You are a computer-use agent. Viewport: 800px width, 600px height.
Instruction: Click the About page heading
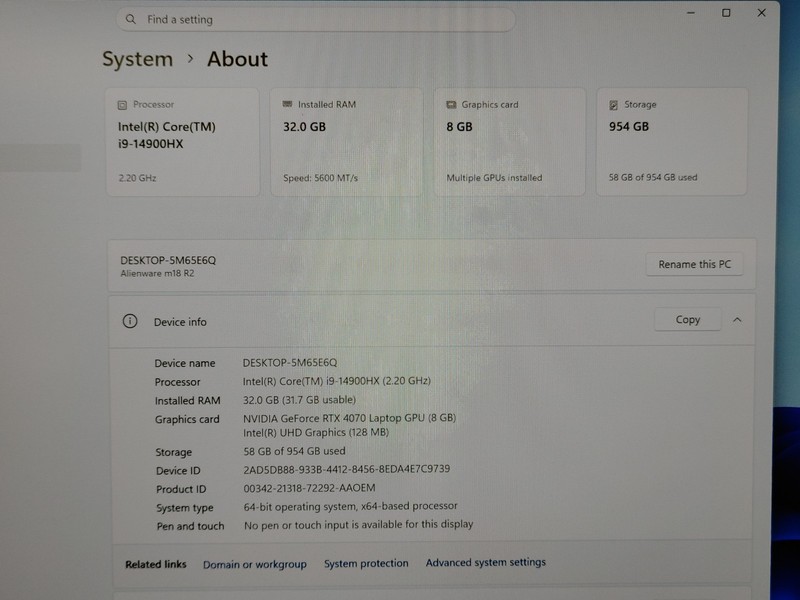click(x=237, y=59)
